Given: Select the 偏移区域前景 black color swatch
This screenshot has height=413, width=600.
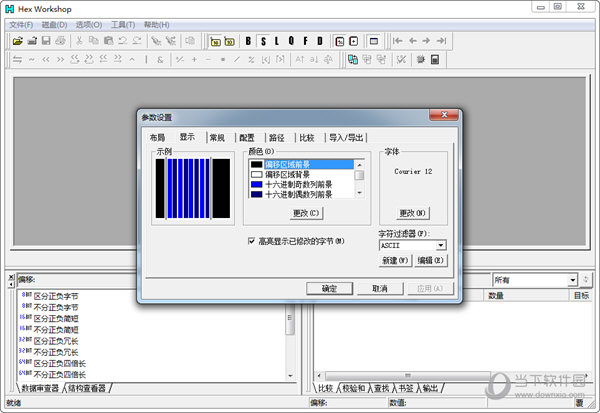Looking at the screenshot, I should pyautogui.click(x=256, y=165).
